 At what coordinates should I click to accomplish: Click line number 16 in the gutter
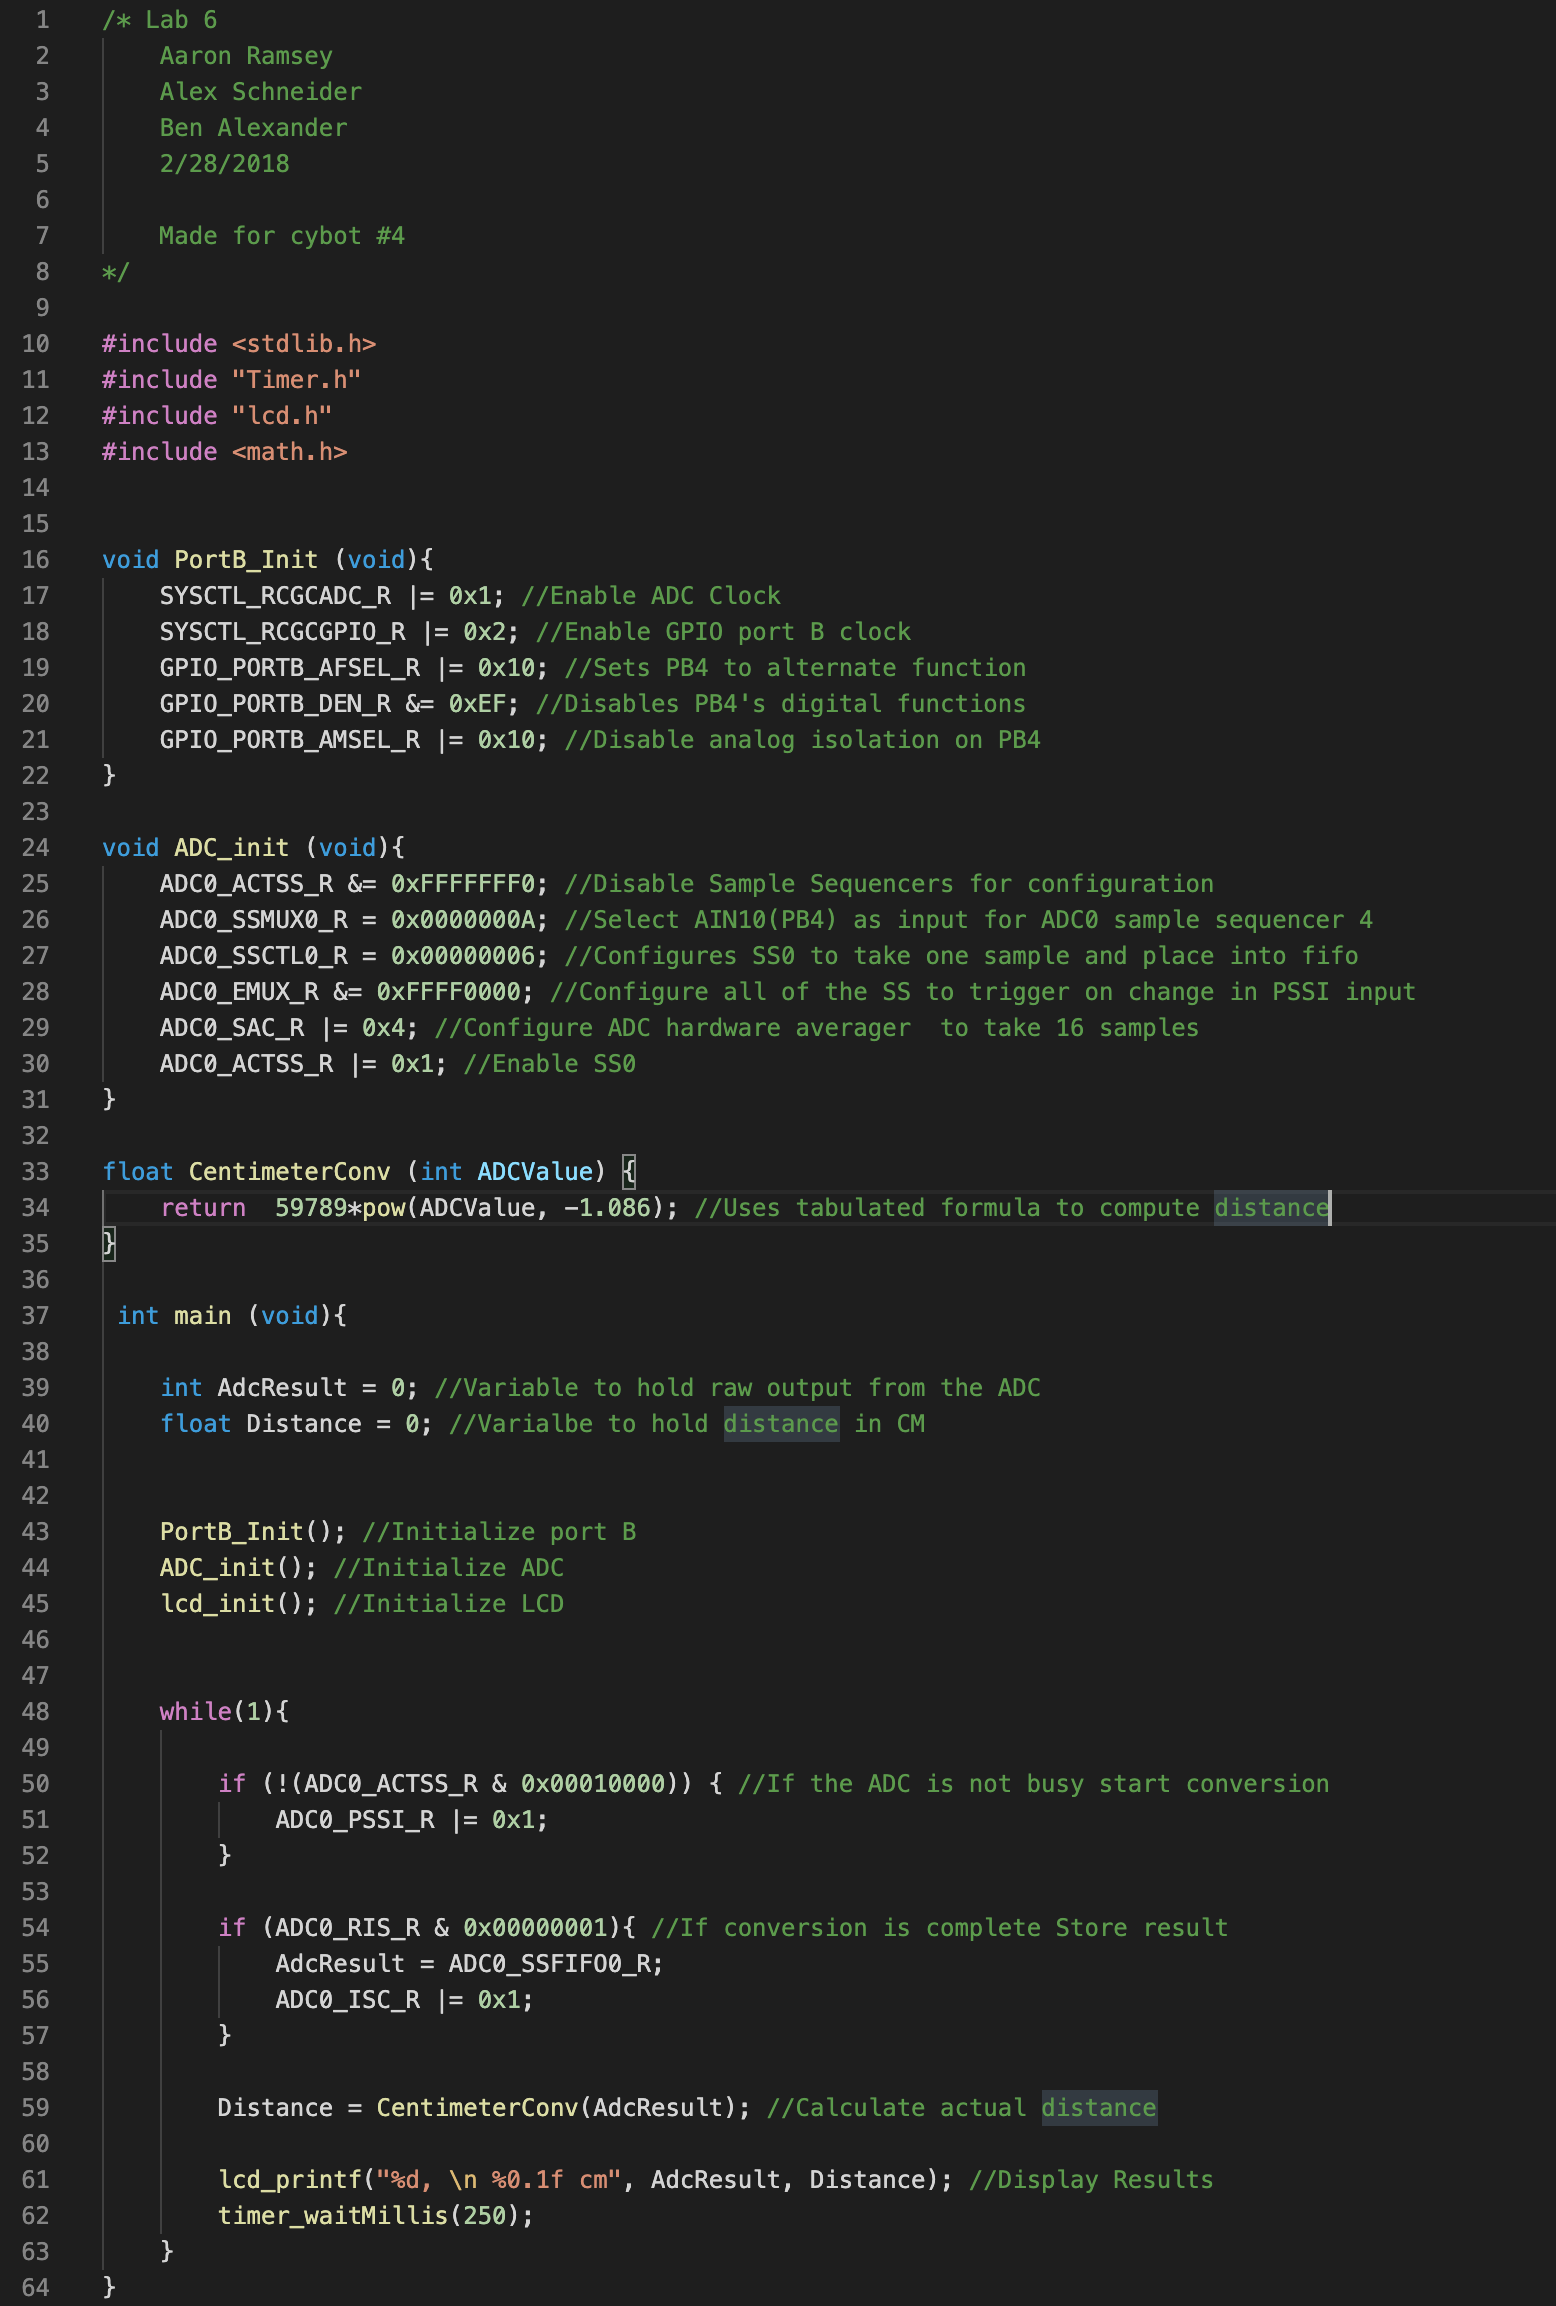[x=36, y=560]
